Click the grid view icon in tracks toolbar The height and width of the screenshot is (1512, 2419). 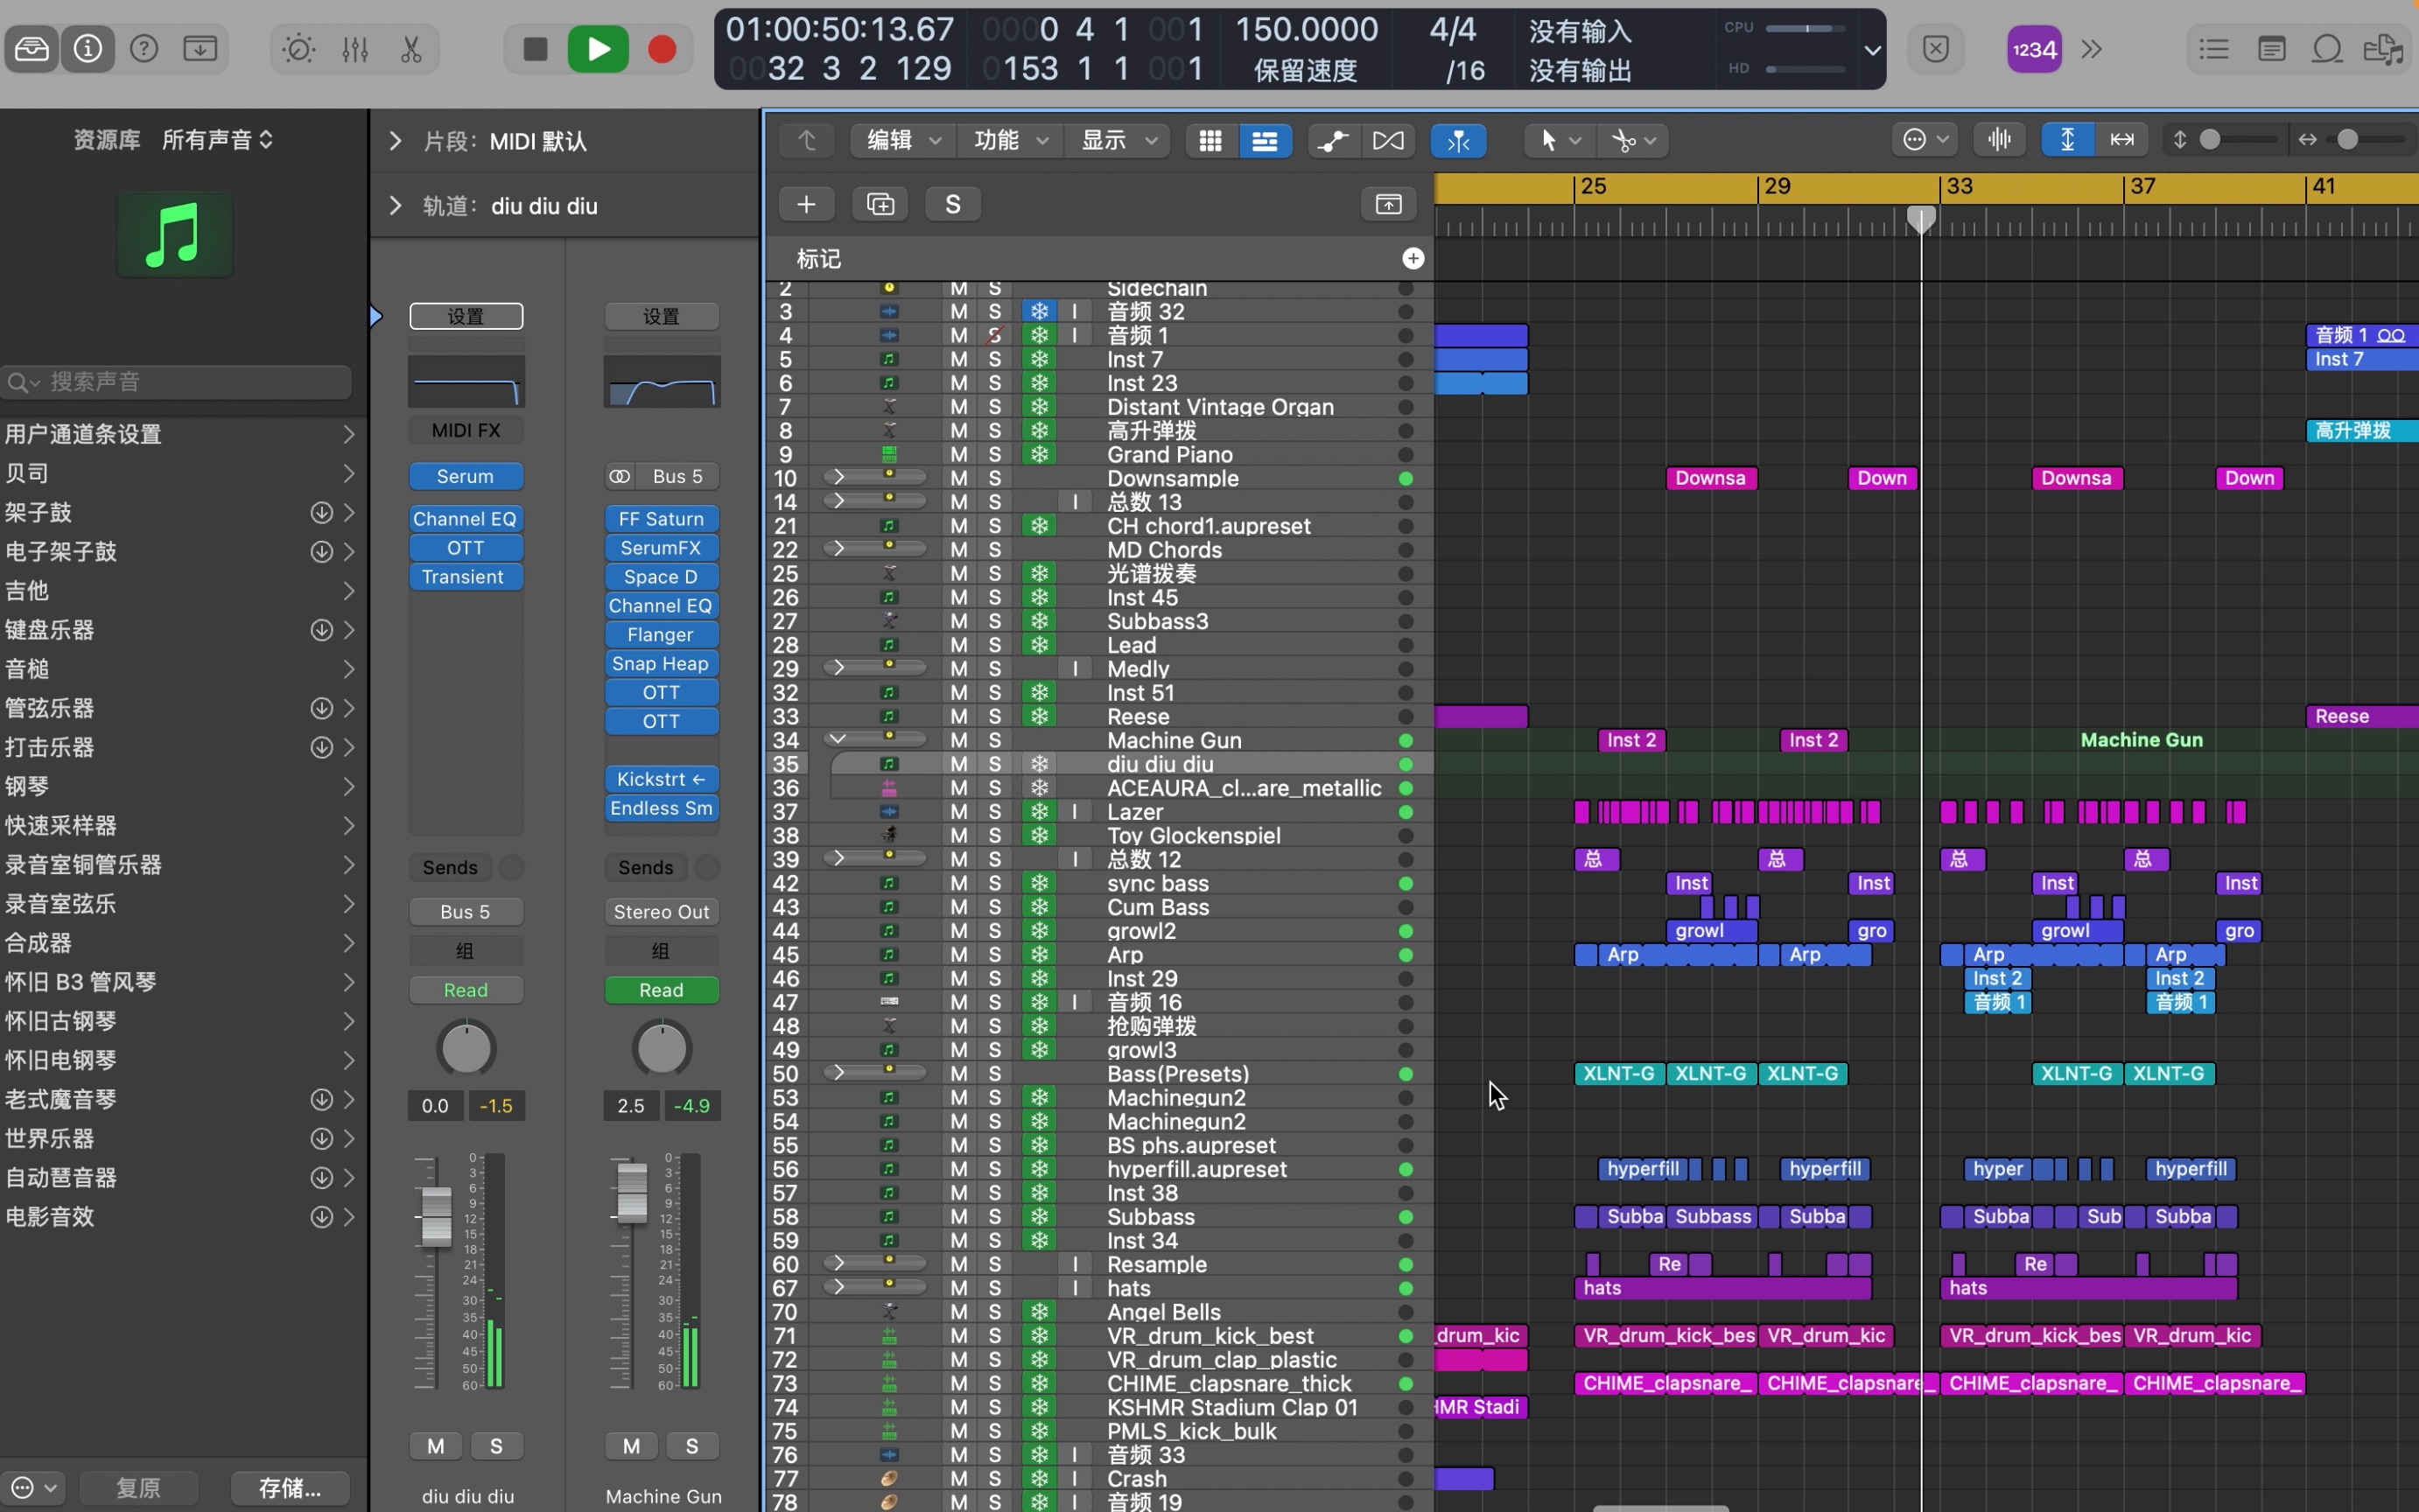(x=1211, y=141)
